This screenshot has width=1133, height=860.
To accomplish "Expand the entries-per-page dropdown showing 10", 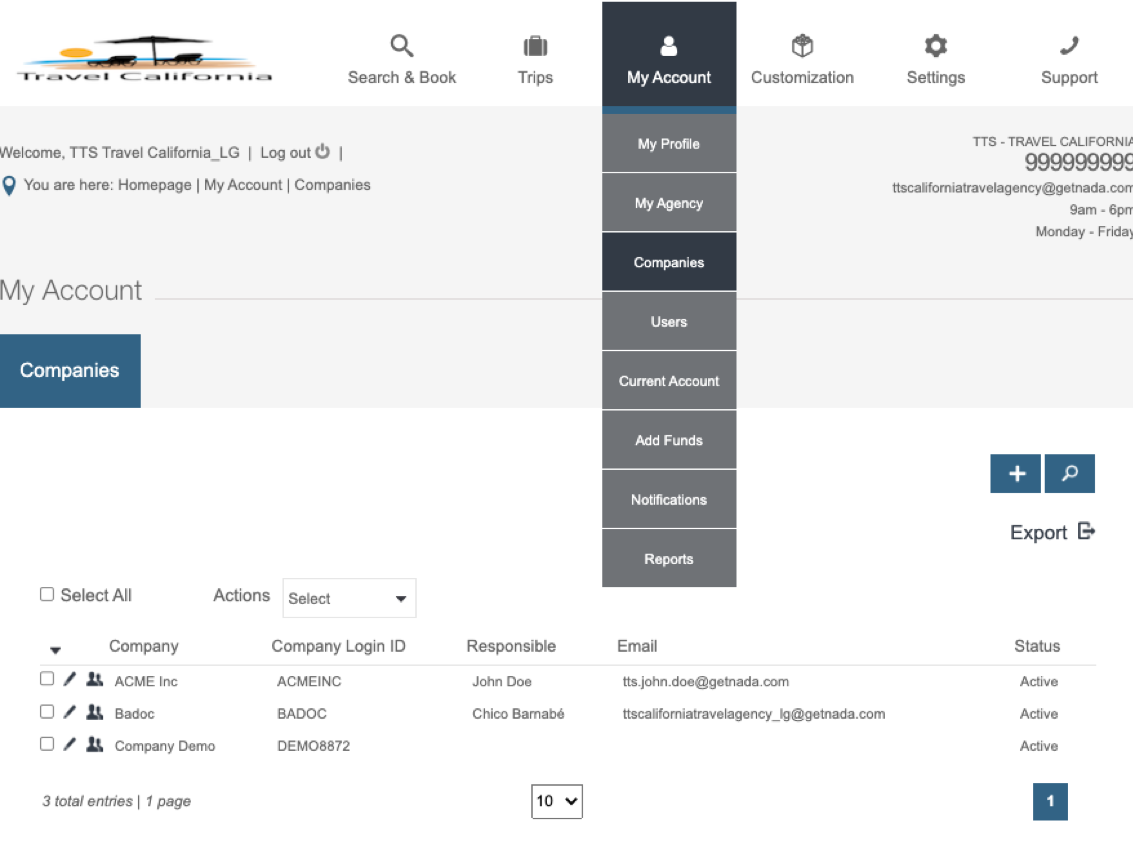I will coord(556,801).
